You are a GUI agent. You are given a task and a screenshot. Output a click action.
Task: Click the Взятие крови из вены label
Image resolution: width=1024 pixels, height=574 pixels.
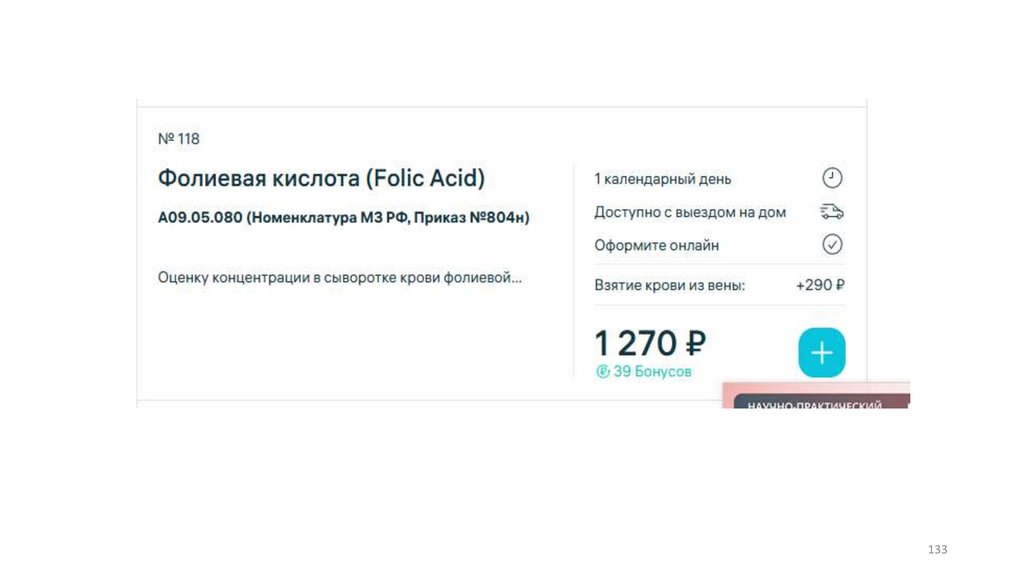pyautogui.click(x=670, y=285)
